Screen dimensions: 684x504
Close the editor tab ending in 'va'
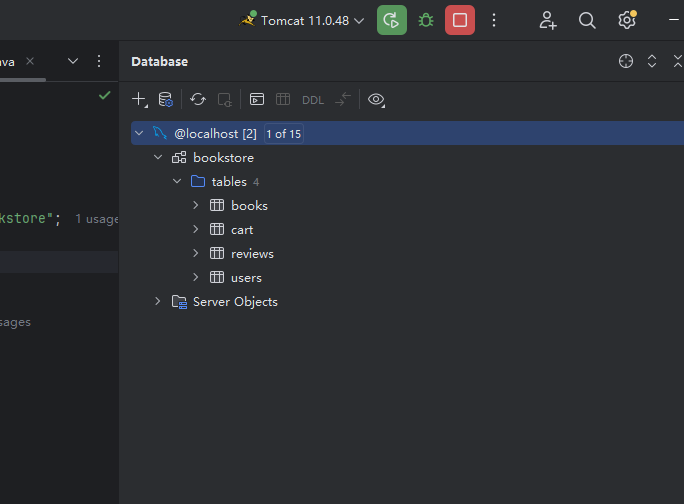coord(30,61)
